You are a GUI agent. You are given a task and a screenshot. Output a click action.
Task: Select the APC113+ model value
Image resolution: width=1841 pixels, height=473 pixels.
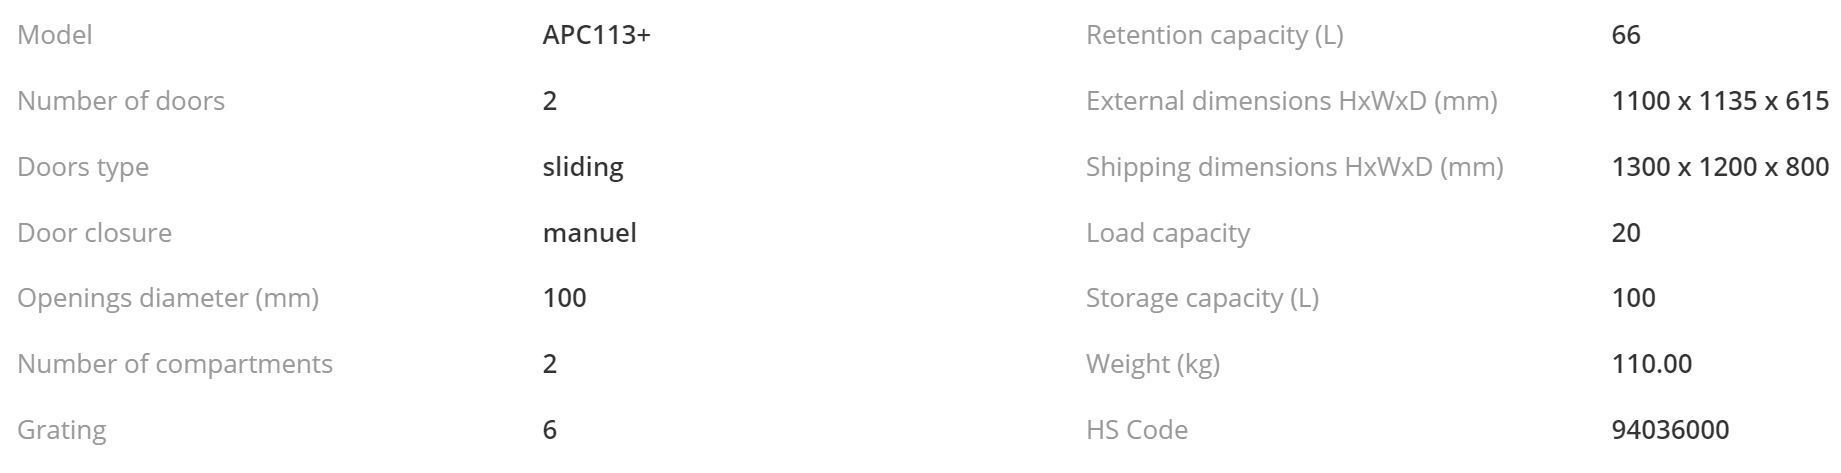coord(596,35)
